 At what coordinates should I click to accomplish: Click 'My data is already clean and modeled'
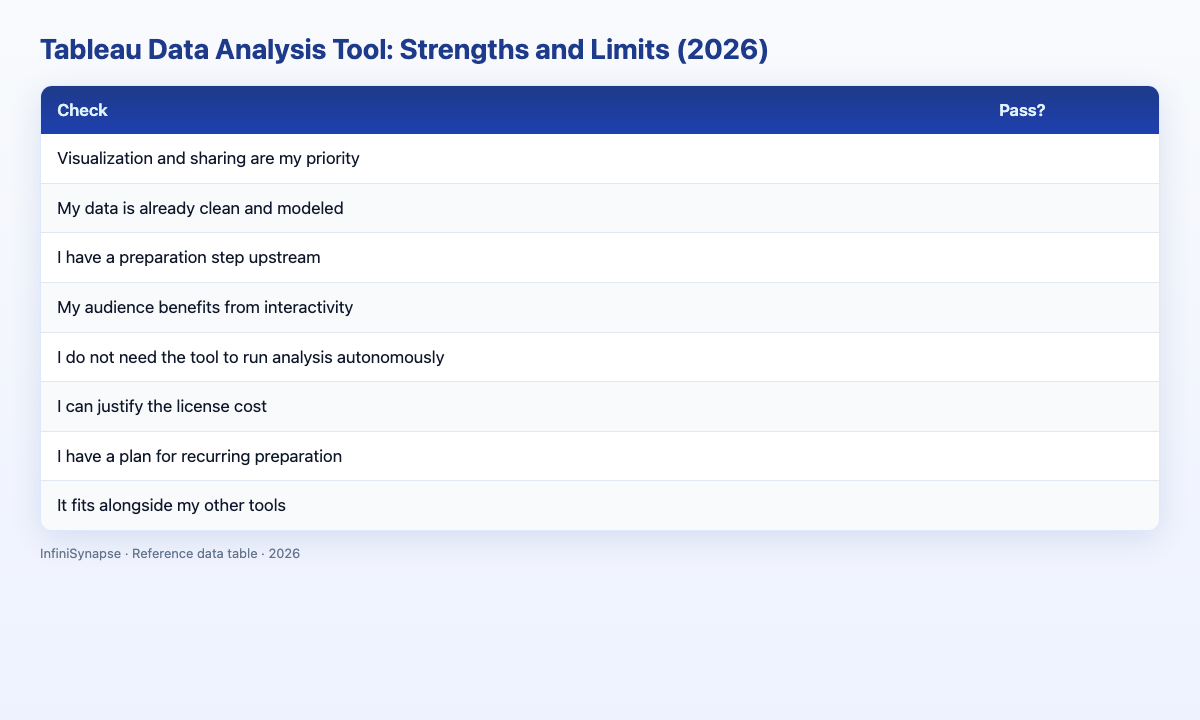pos(201,208)
